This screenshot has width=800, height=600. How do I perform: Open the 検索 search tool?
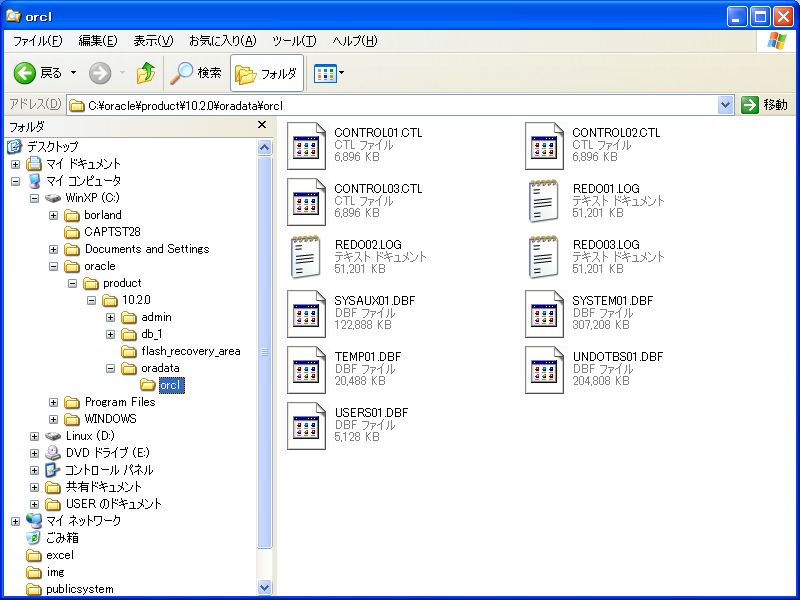coord(196,73)
